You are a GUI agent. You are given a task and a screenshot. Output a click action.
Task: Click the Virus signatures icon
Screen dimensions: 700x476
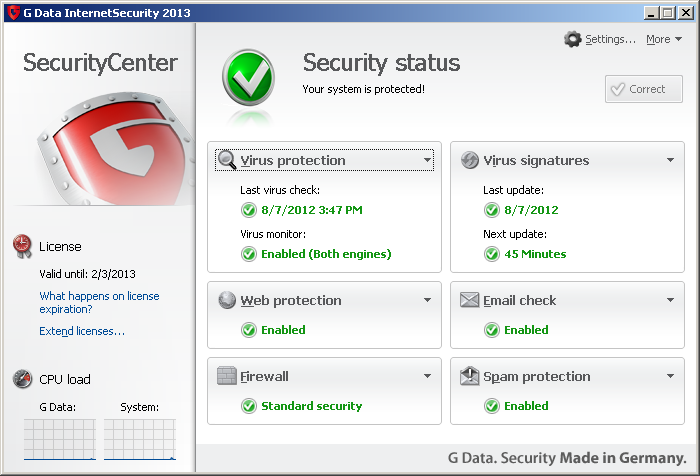click(x=469, y=160)
